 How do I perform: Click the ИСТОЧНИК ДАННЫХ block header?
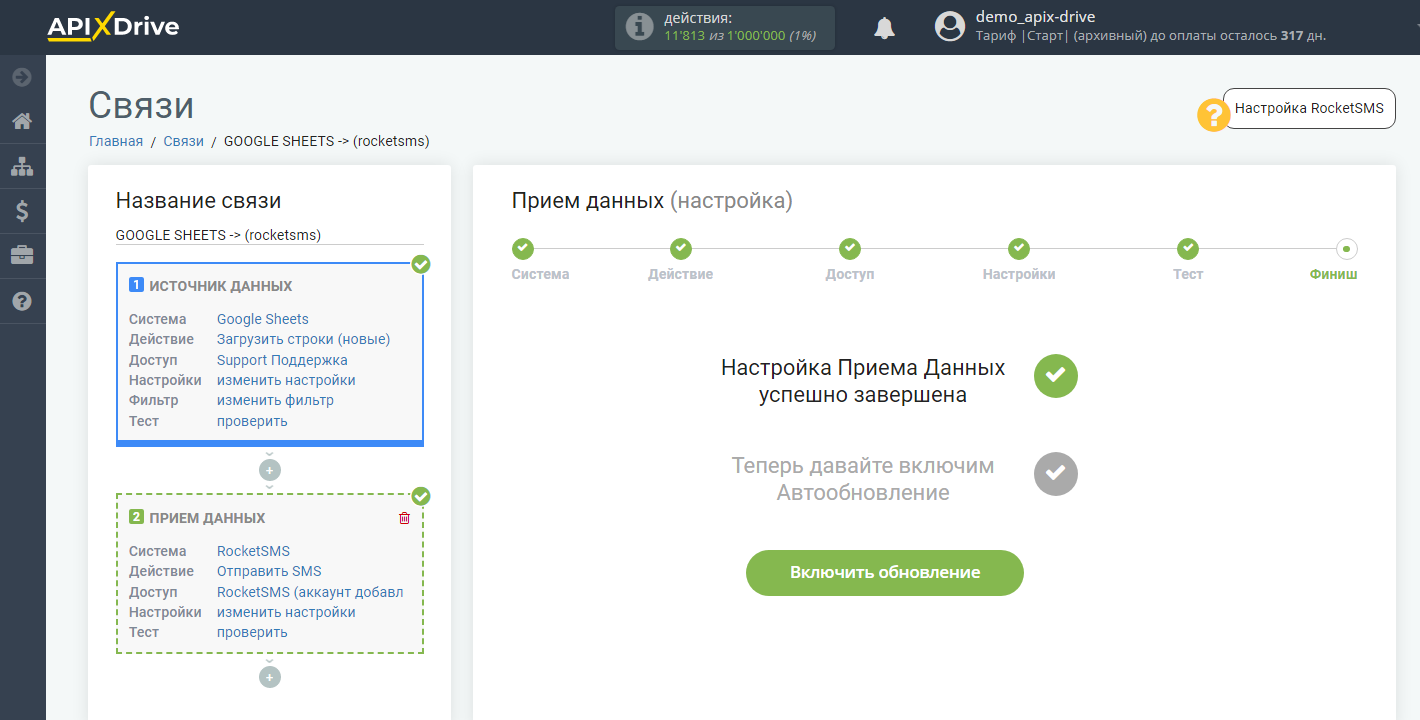211,285
